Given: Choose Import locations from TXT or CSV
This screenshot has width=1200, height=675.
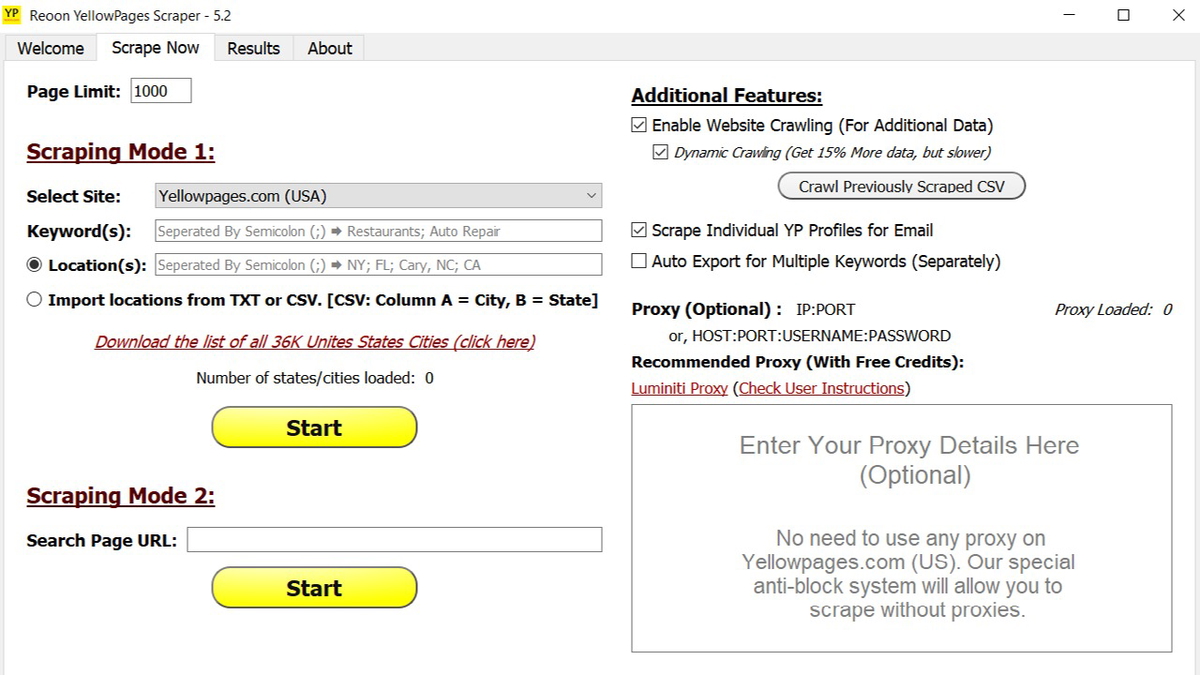Looking at the screenshot, I should (x=33, y=299).
